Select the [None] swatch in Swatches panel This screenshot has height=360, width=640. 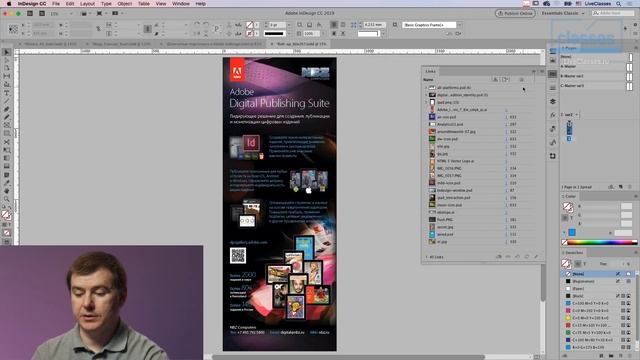click(598, 274)
